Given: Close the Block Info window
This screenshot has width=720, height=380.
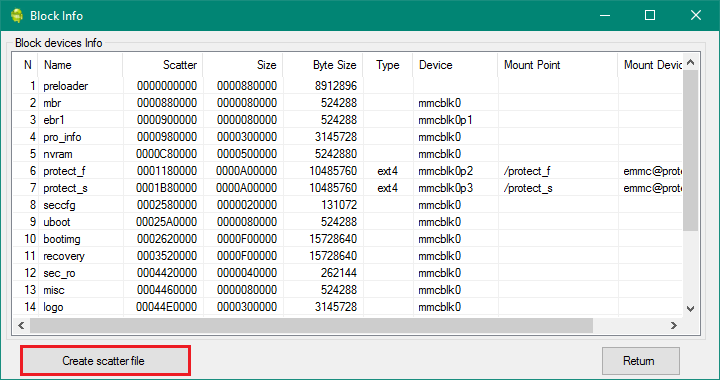Looking at the screenshot, I should point(696,16).
